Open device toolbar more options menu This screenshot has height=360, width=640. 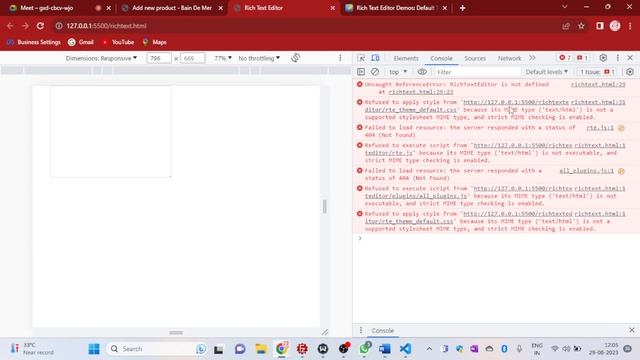click(x=340, y=58)
